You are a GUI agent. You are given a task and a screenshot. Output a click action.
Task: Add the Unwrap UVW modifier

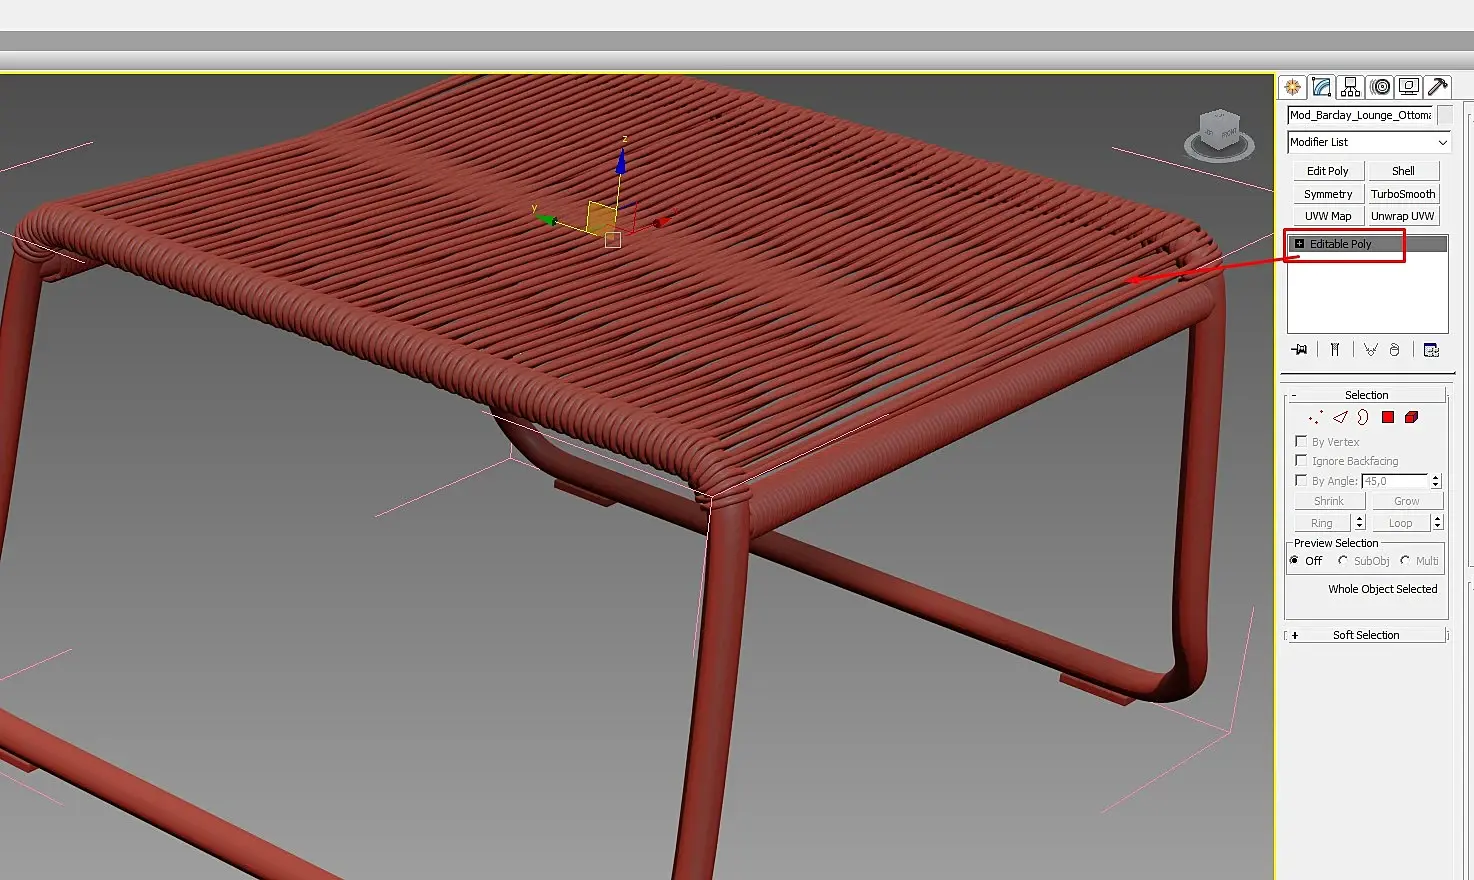pos(1403,216)
